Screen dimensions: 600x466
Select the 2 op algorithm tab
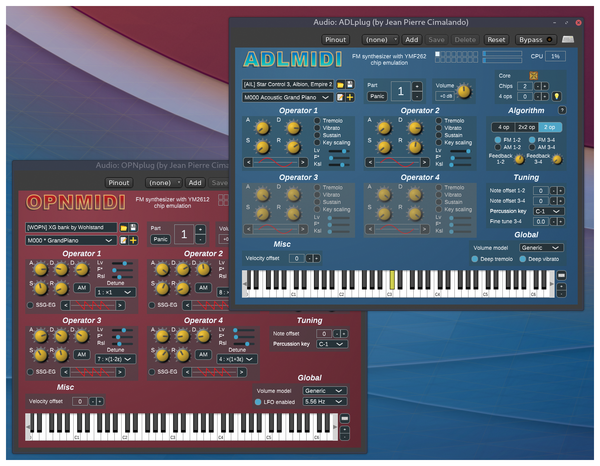550,127
